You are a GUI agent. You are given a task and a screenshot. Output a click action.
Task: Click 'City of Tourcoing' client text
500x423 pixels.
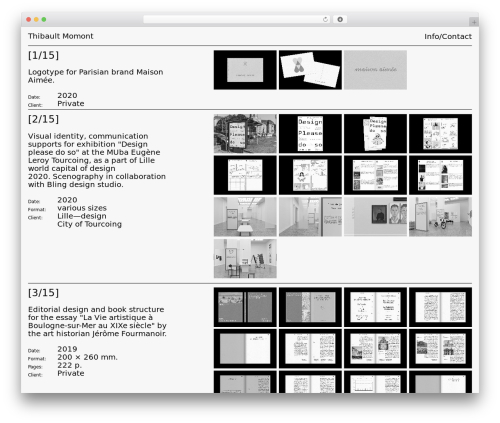89,224
